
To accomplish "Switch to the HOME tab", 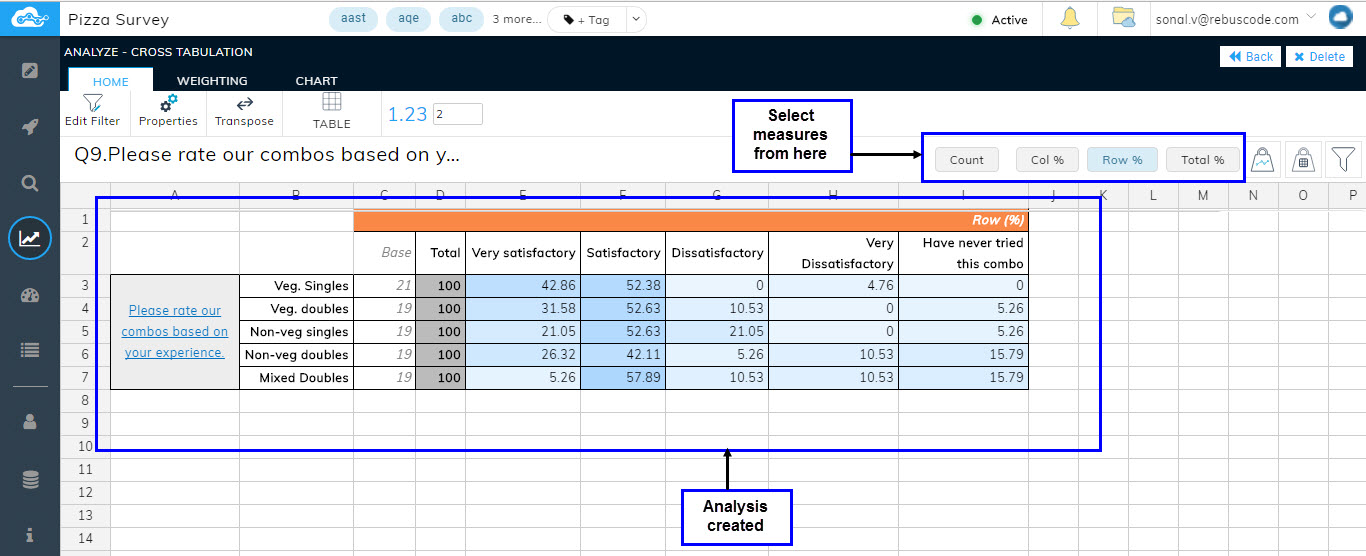I will [110, 81].
